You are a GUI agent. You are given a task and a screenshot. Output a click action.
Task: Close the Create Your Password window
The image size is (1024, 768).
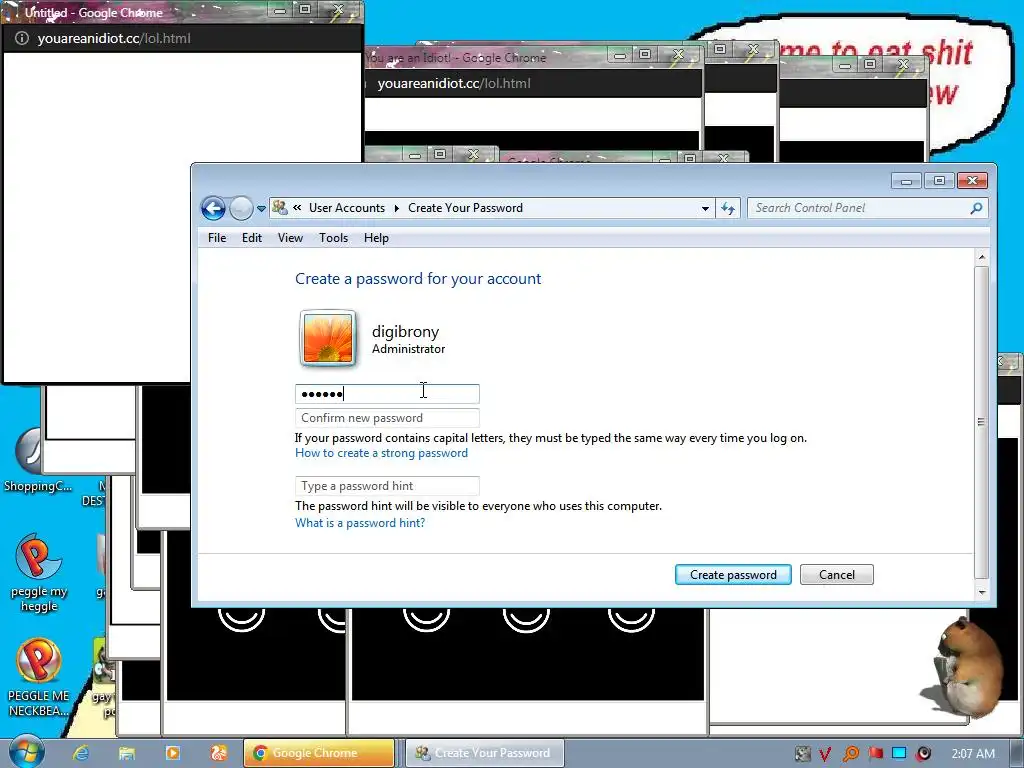(972, 181)
